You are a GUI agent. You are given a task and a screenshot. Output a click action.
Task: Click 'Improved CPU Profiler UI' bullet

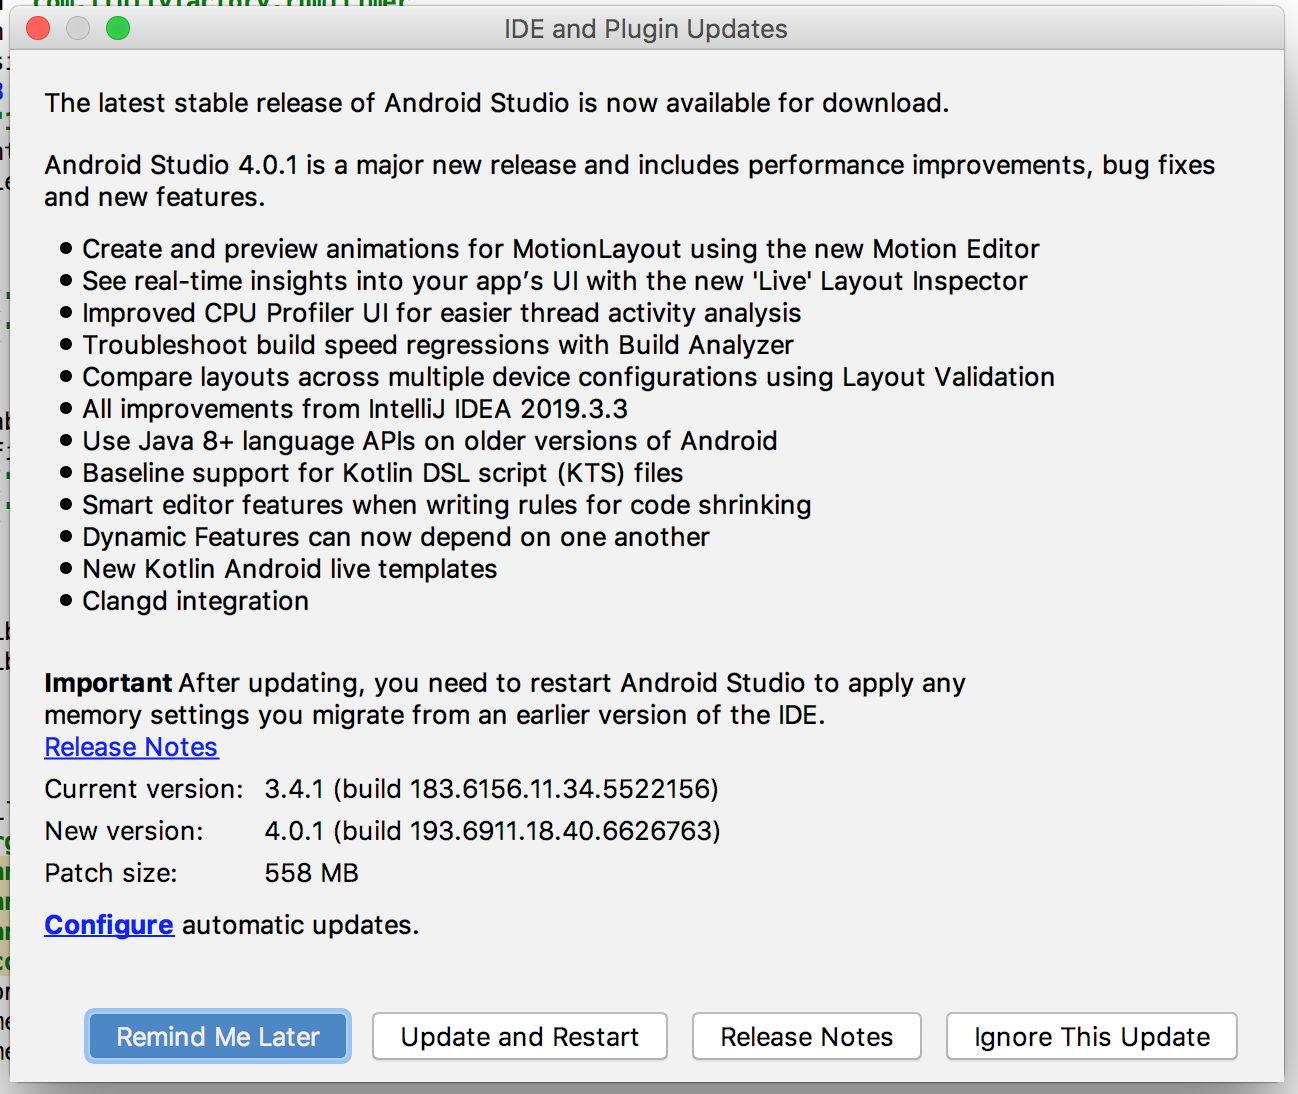coord(442,313)
